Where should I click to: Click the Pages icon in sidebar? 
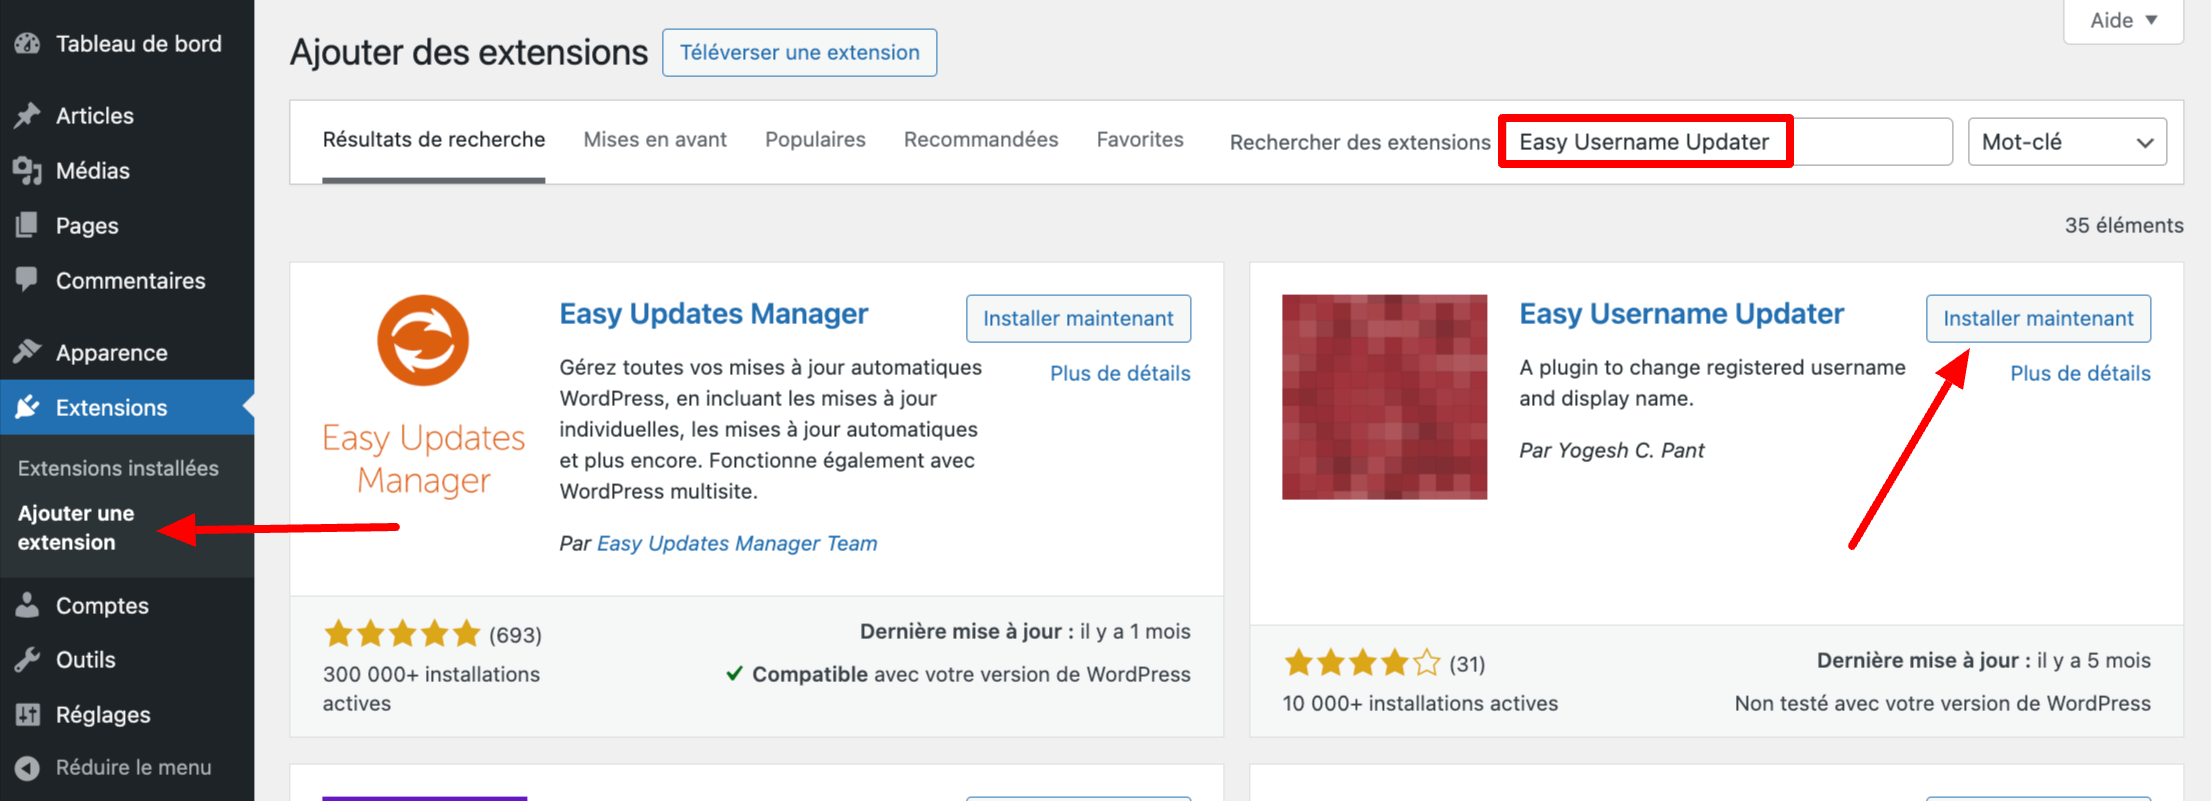pyautogui.click(x=27, y=225)
